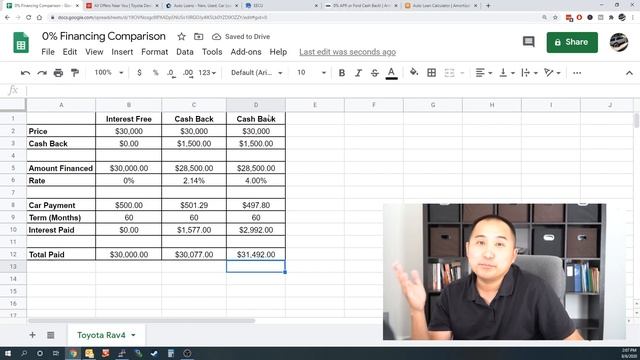This screenshot has height=360, width=640.
Task: Open horizontal align dropdown
Action: coord(484,73)
